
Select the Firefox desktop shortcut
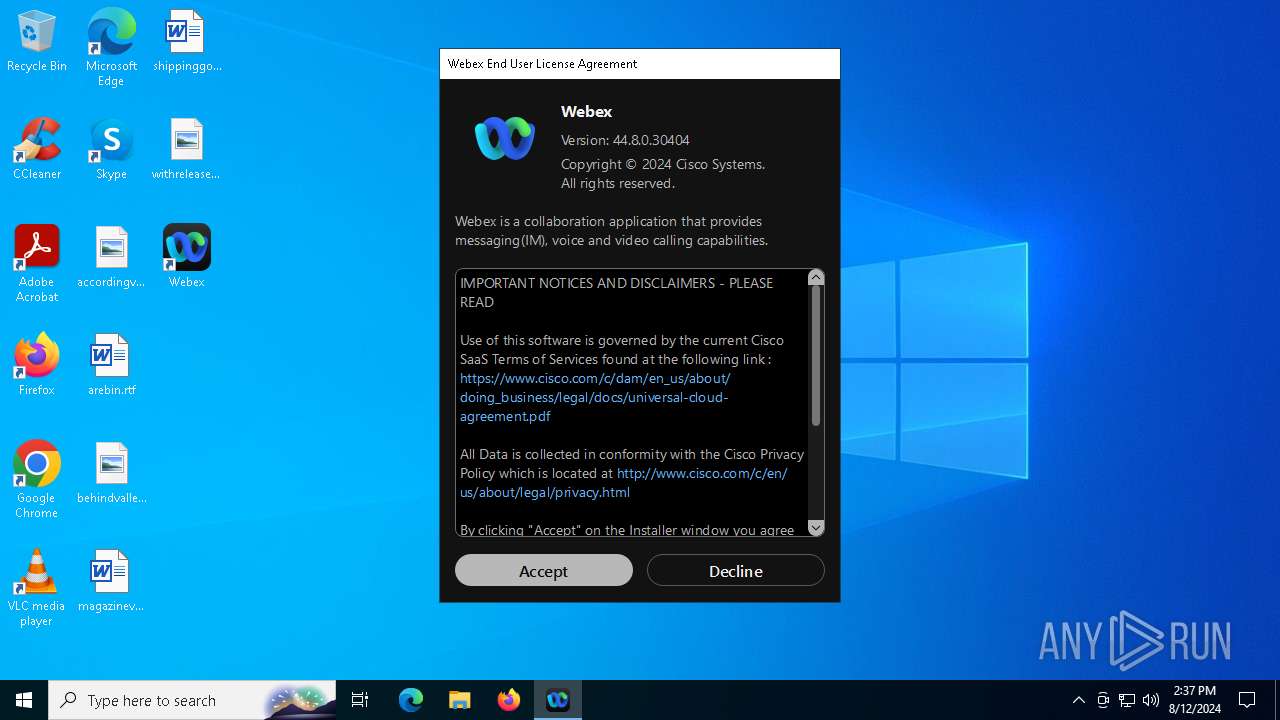[37, 365]
